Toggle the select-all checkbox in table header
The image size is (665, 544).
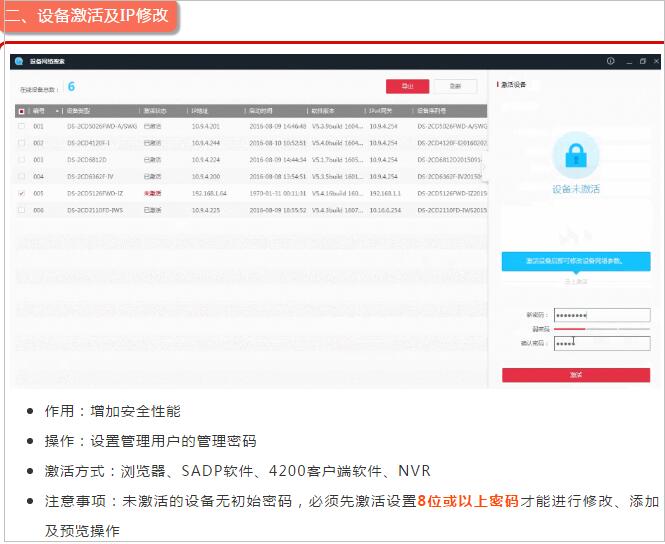(22, 111)
